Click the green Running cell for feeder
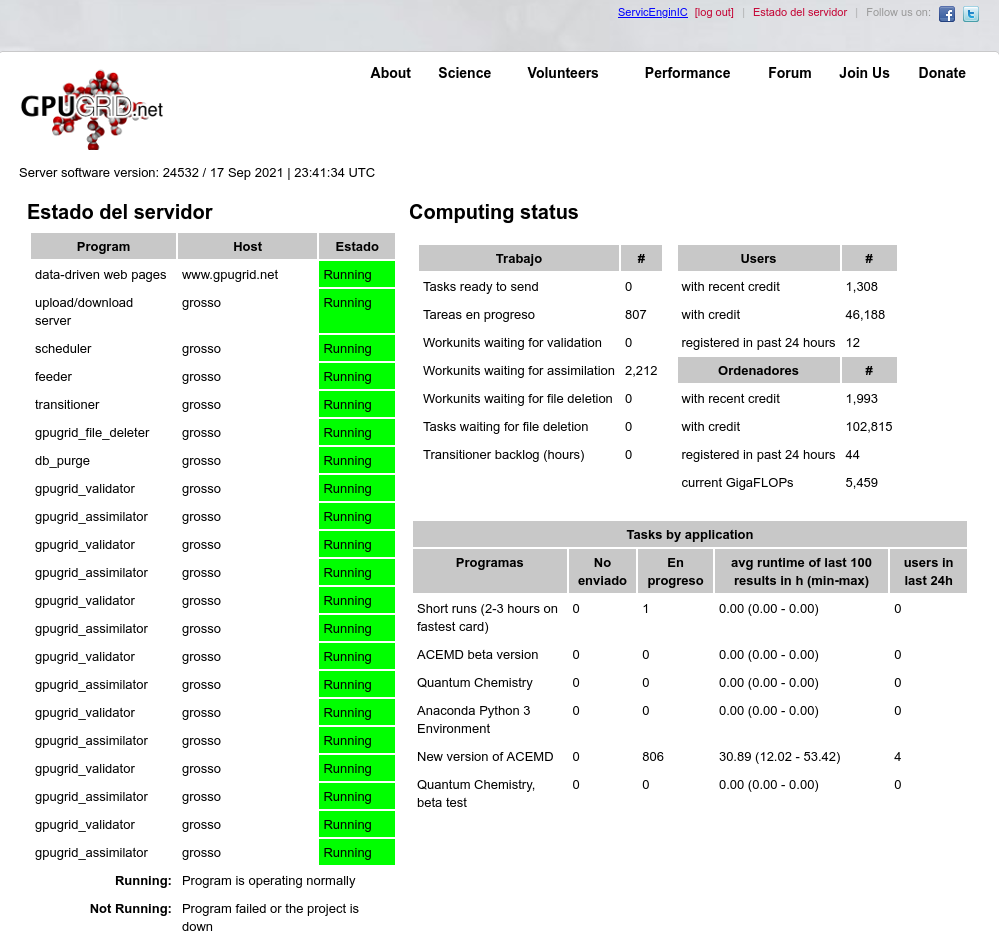Screen dimensions: 999x939 357,377
